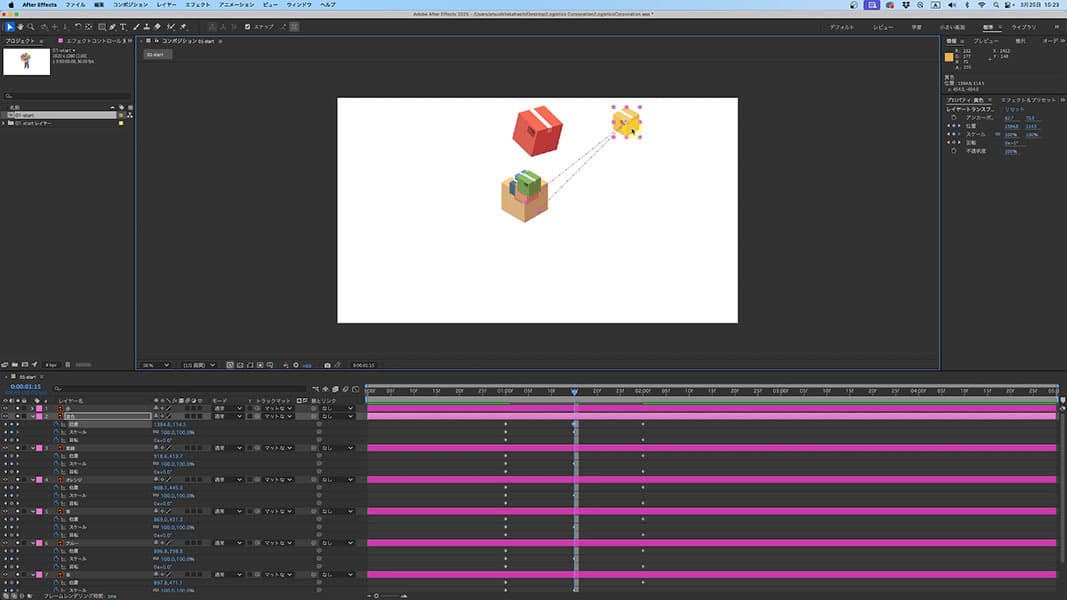The image size is (1067, 600).
Task: Switch to the プレビュー panel tab
Action: click(986, 41)
